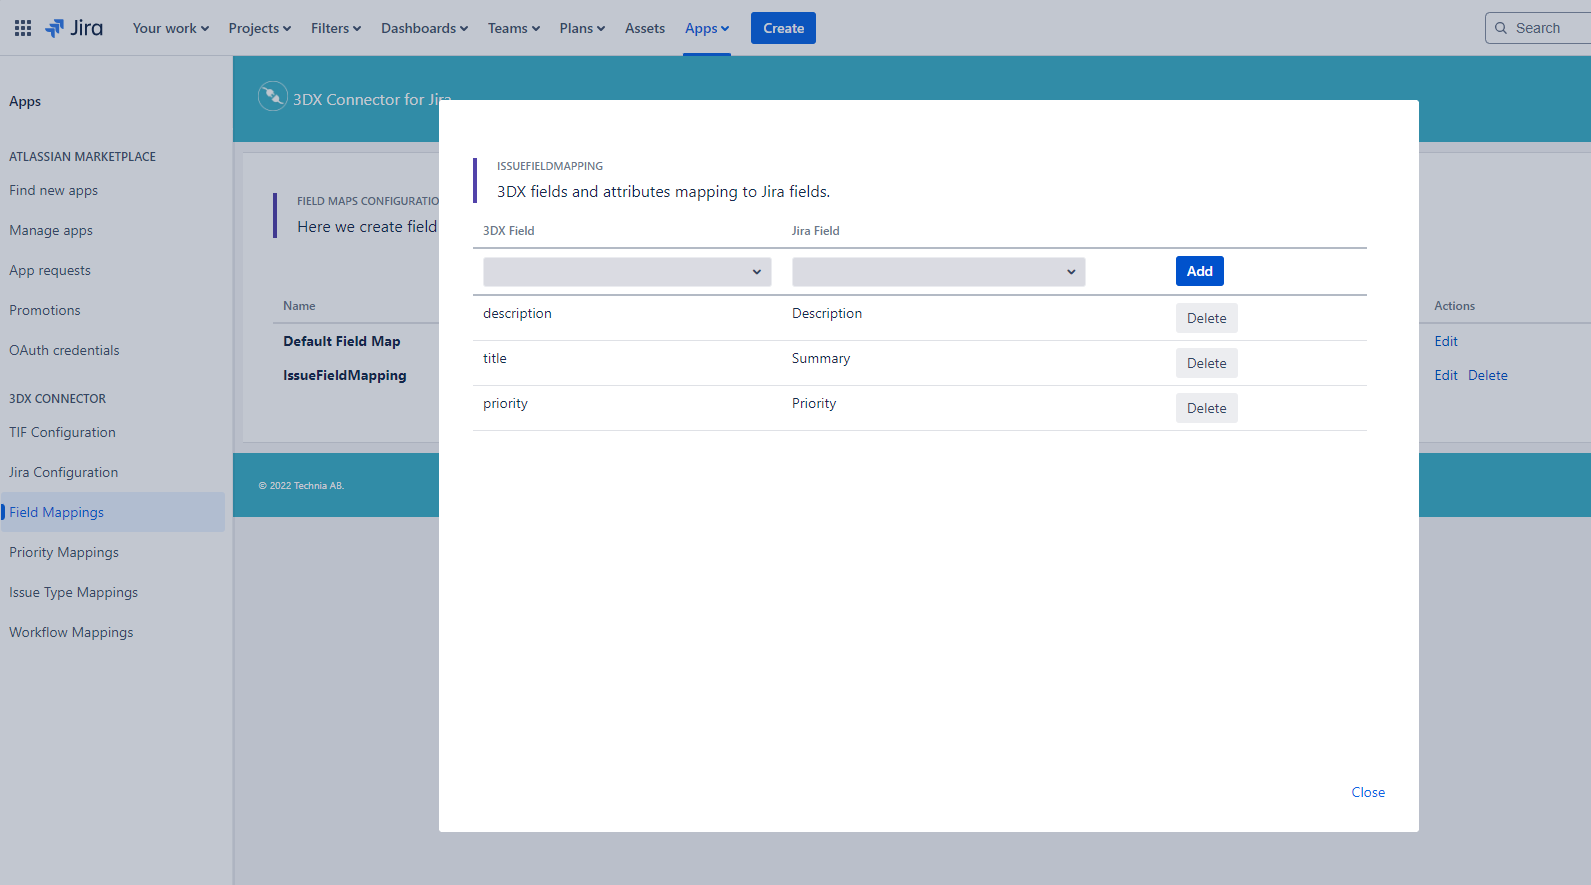Open Priority Mappings page
1591x885 pixels.
pos(64,552)
